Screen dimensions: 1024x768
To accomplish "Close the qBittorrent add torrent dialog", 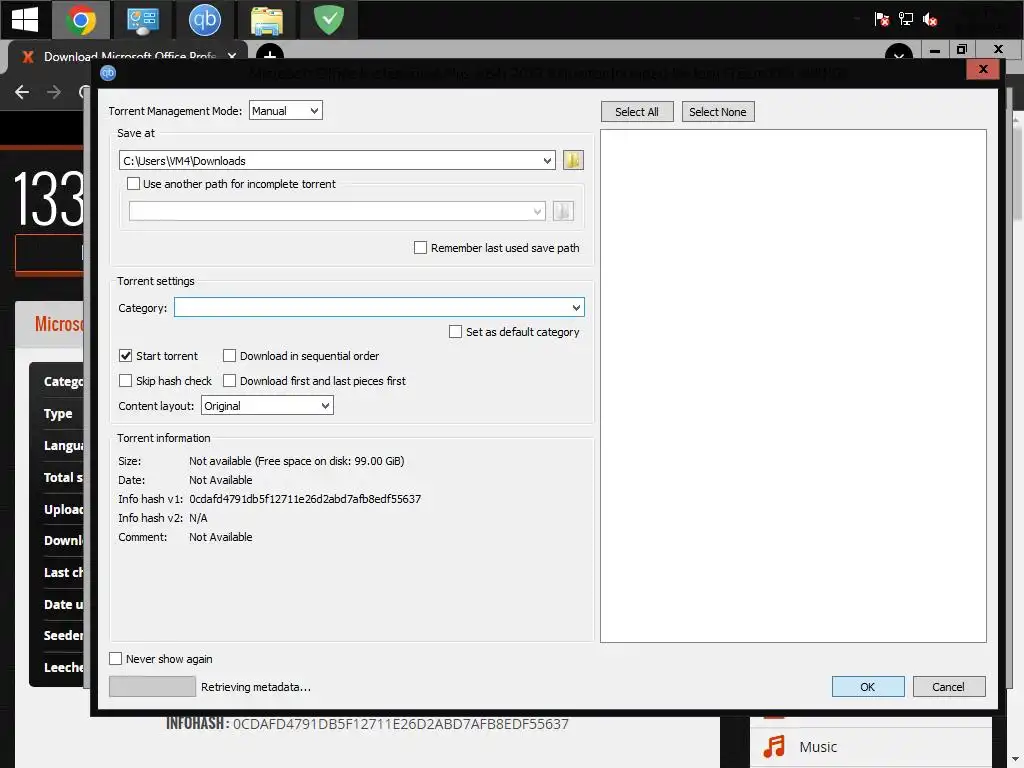I will pyautogui.click(x=983, y=69).
